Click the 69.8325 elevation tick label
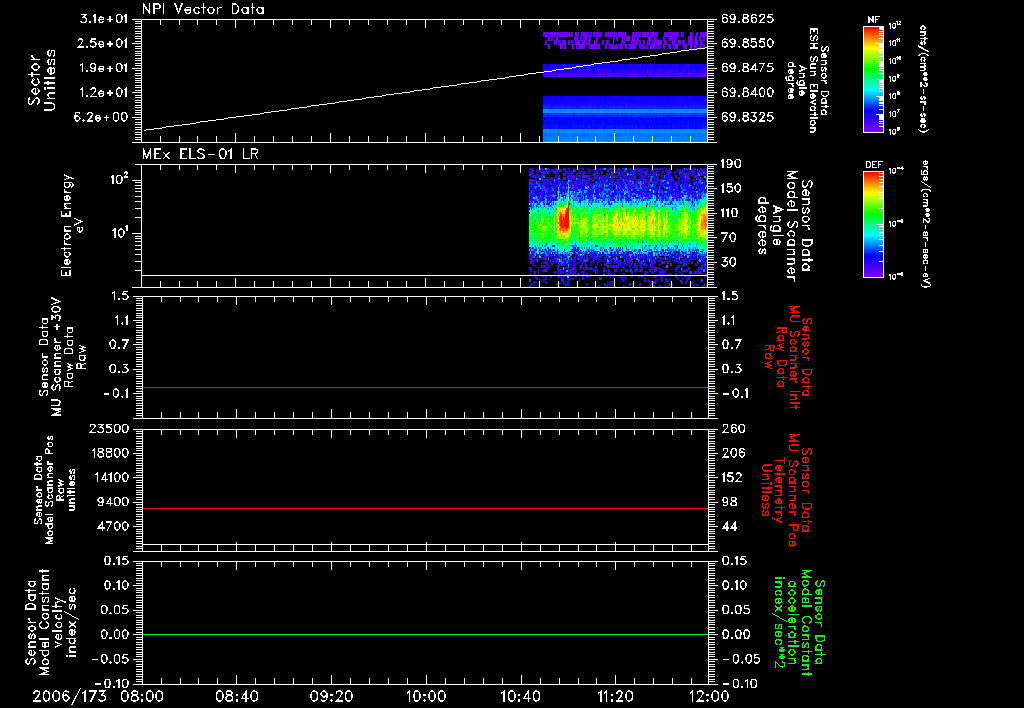Viewport: 1024px width, 708px height. (x=748, y=118)
